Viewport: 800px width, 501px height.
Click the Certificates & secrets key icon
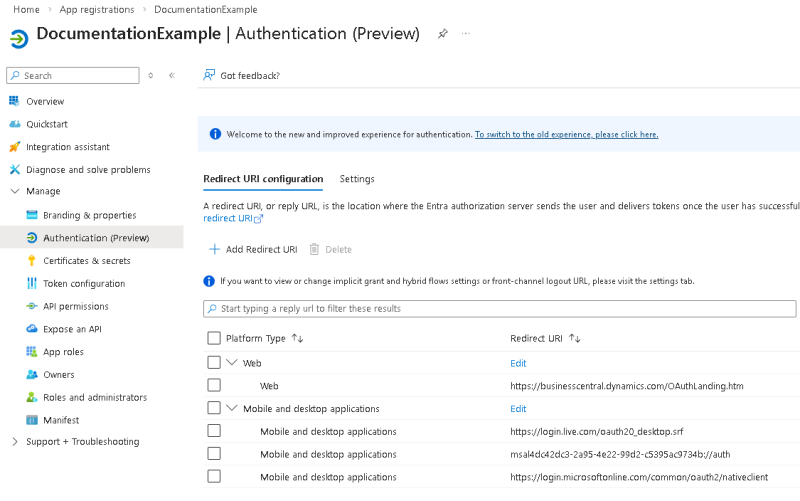(32, 261)
